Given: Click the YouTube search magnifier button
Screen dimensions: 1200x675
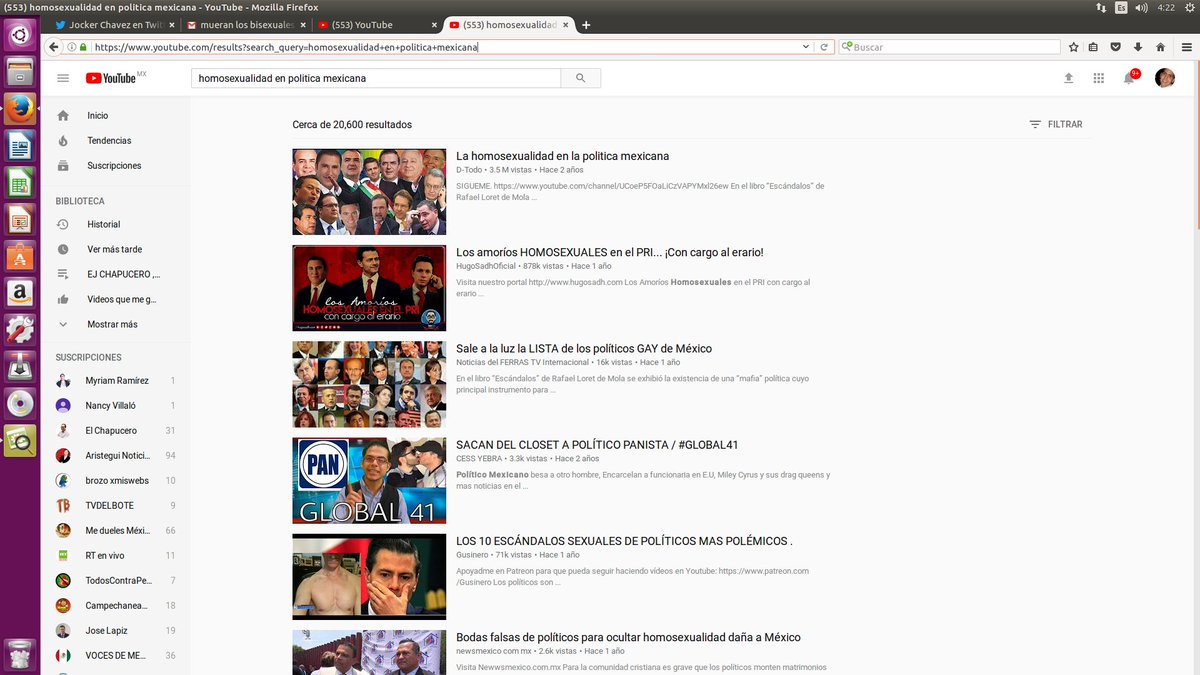Looking at the screenshot, I should (x=580, y=78).
